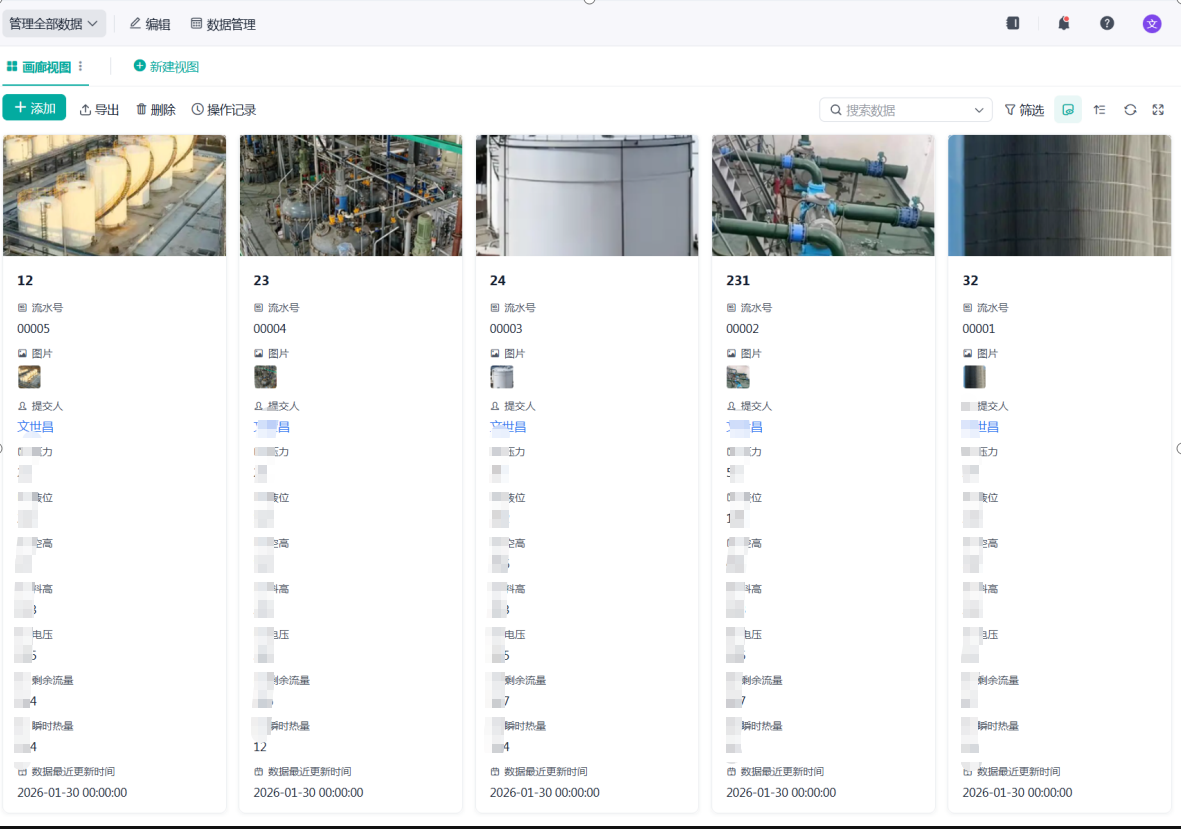
Task: Open the storage tanks image on card 12
Action: pos(114,196)
